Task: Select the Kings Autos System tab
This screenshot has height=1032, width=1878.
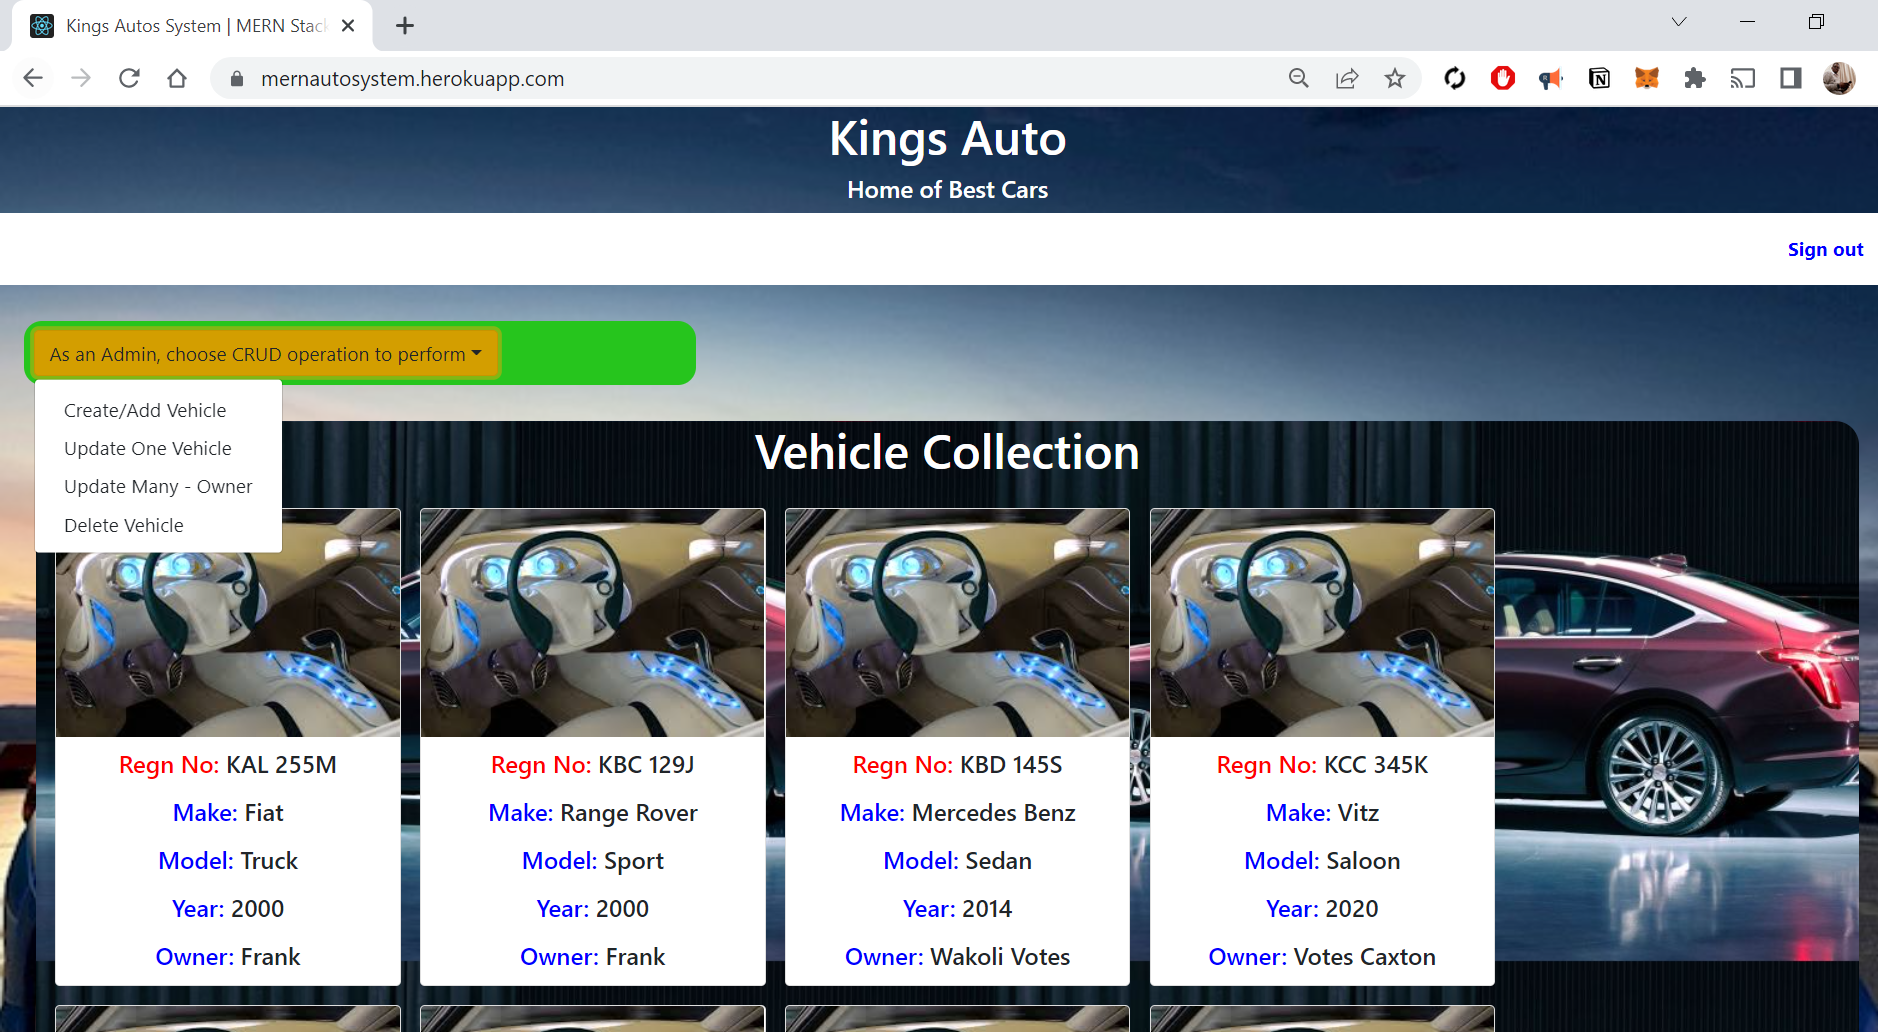Action: (x=193, y=26)
